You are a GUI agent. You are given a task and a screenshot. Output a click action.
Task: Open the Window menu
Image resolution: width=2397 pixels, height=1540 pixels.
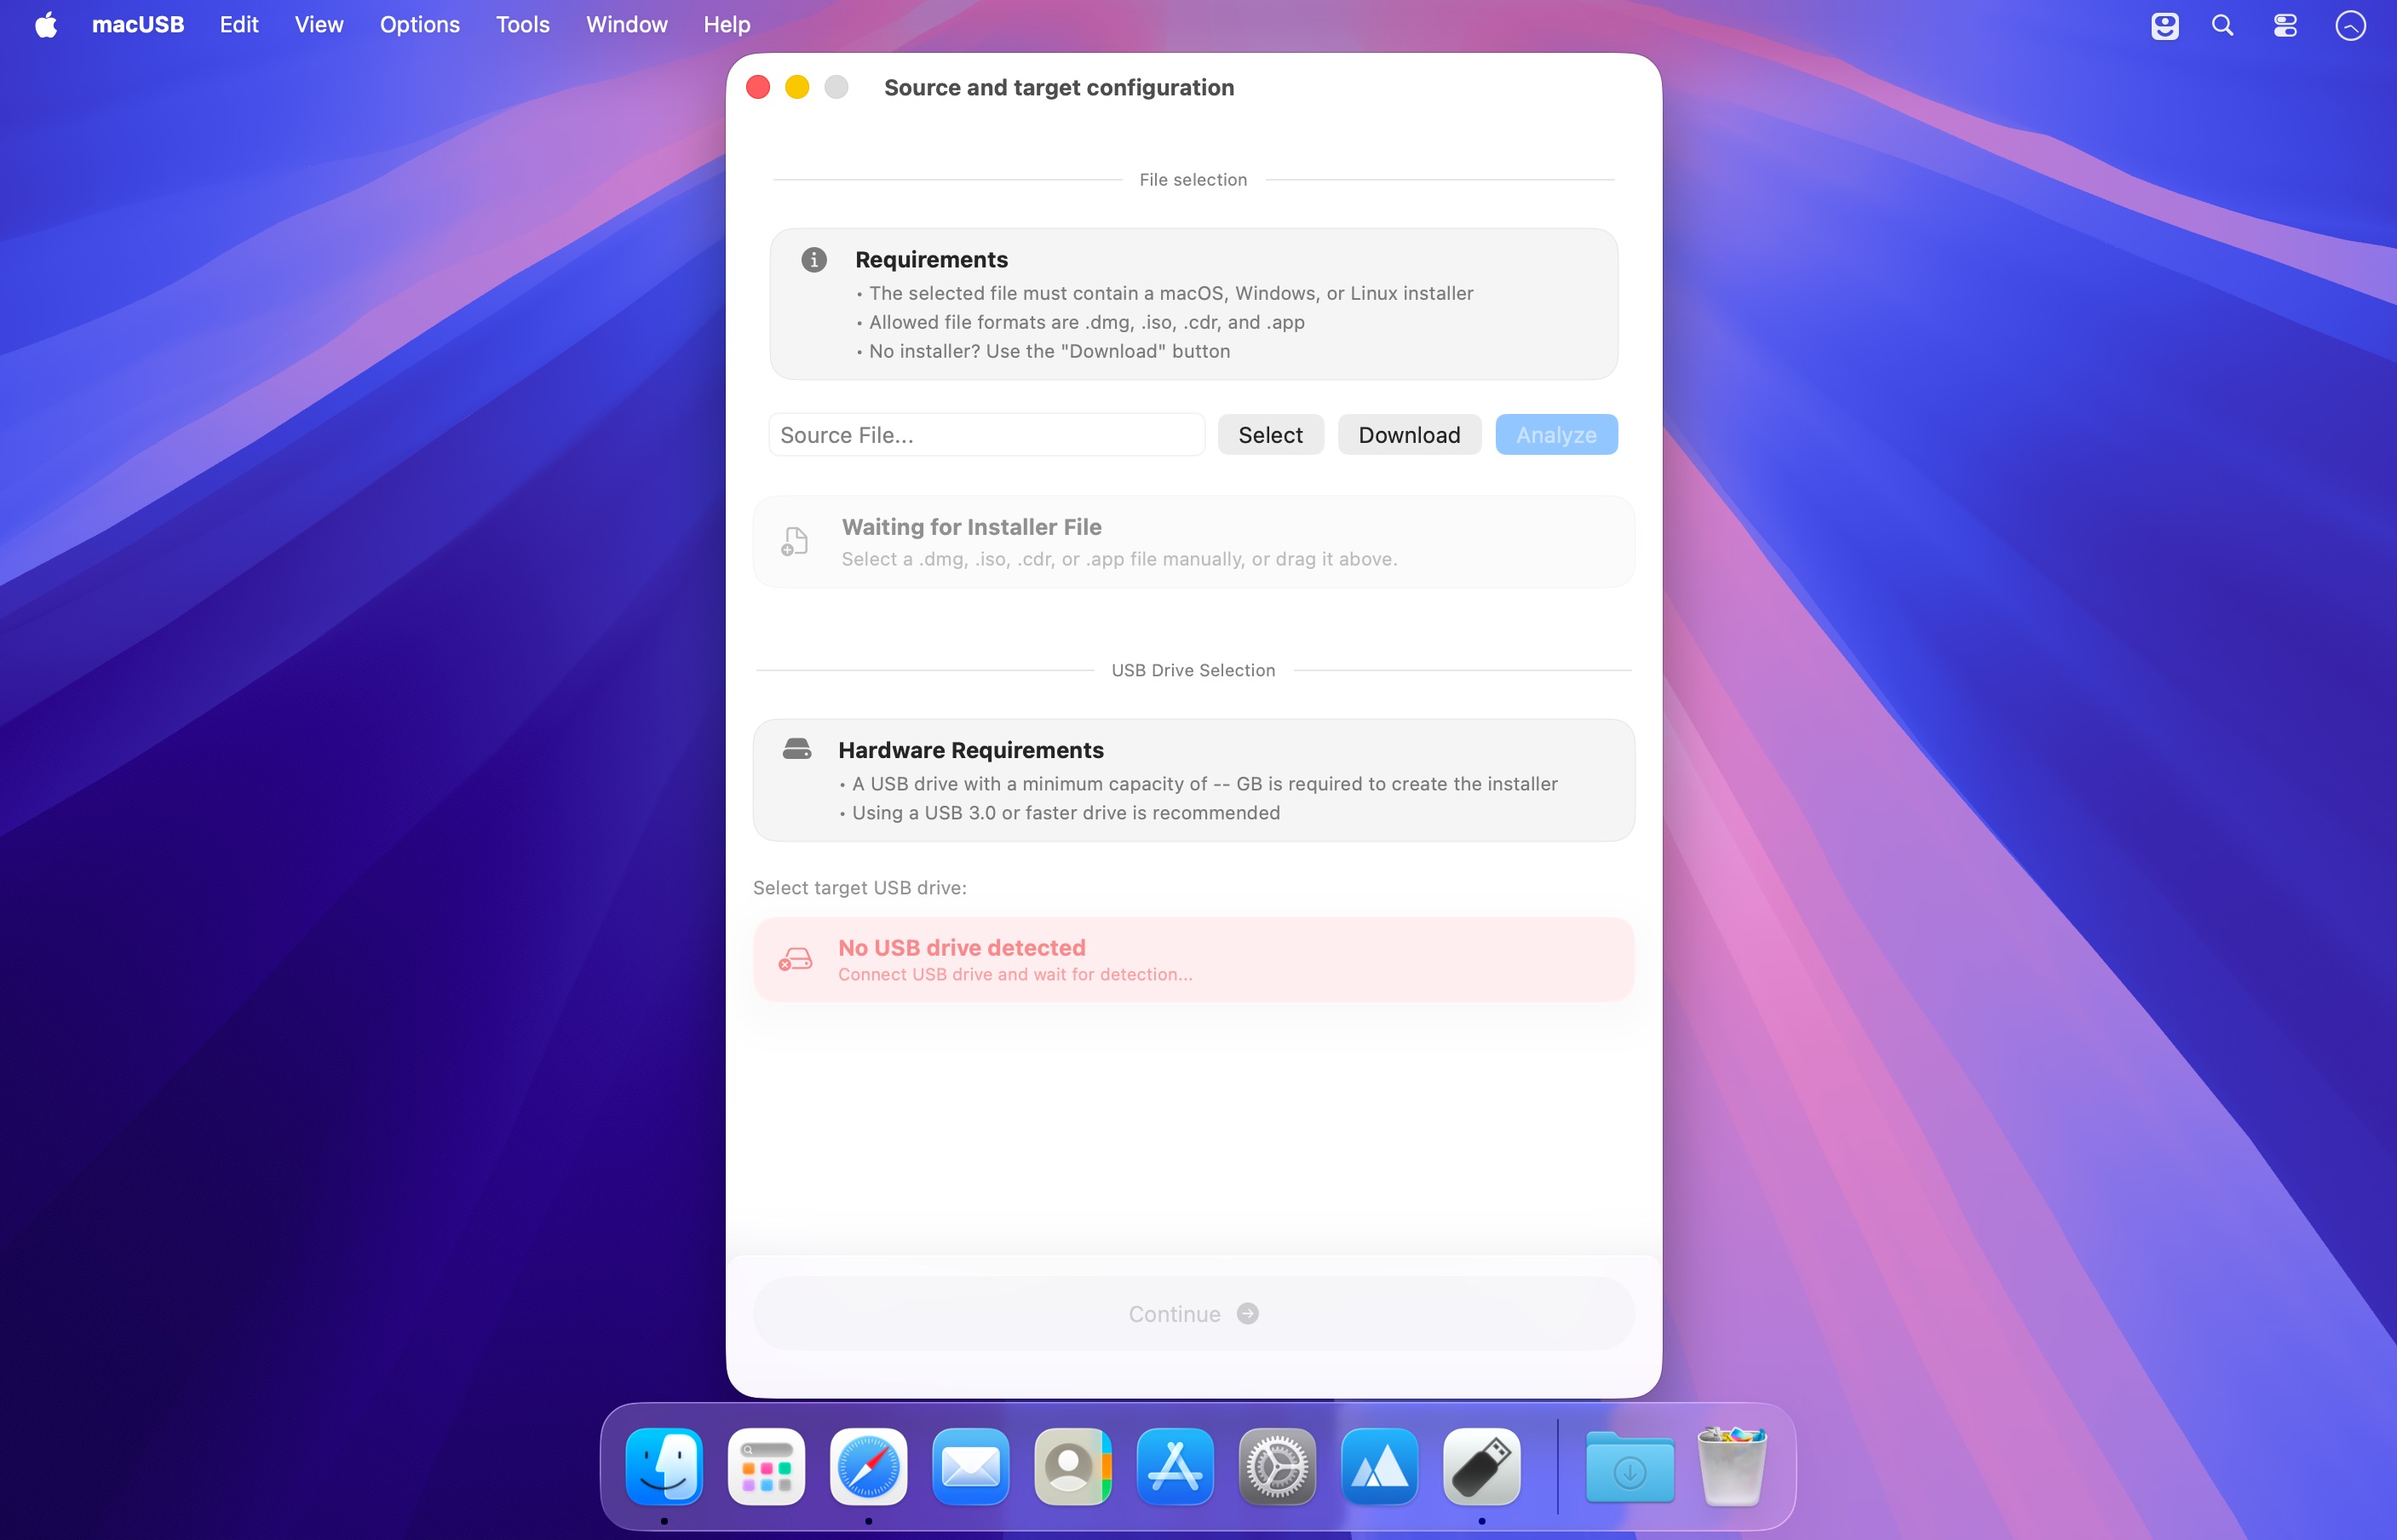pos(627,25)
